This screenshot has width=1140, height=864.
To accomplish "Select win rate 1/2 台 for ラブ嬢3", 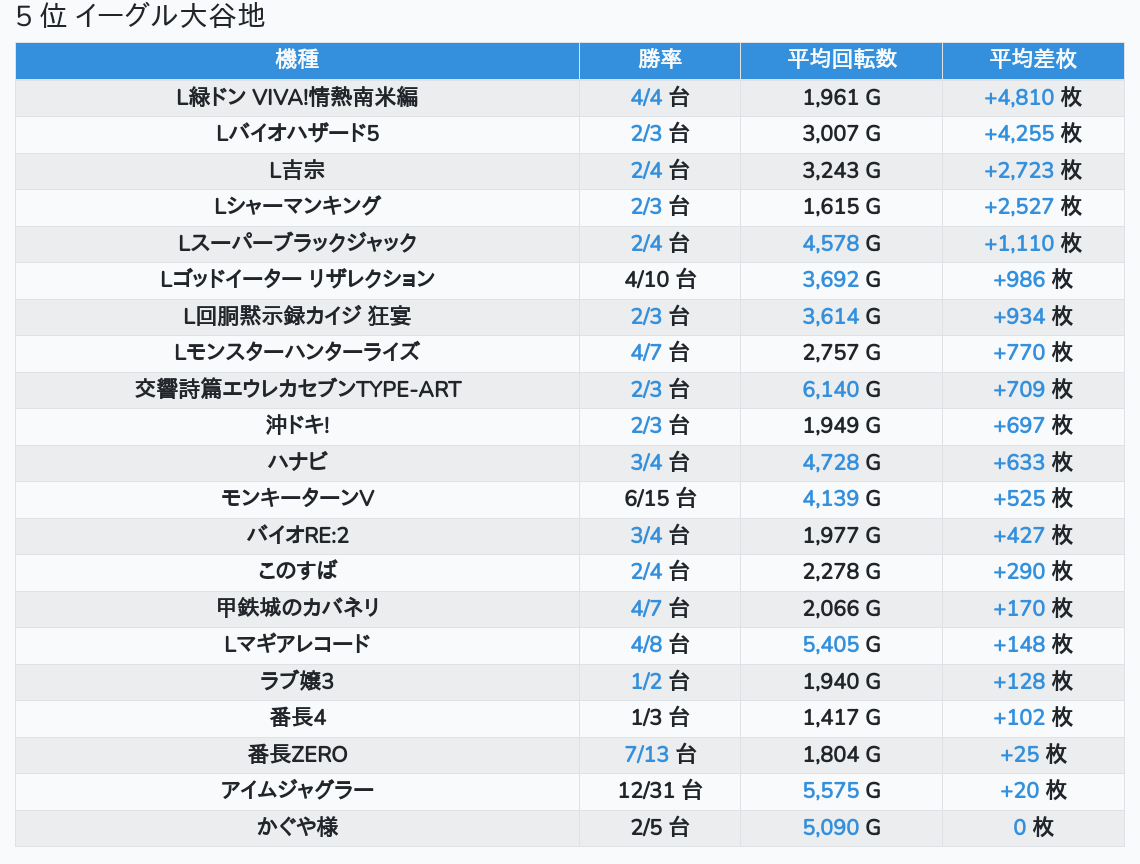I will click(x=659, y=681).
